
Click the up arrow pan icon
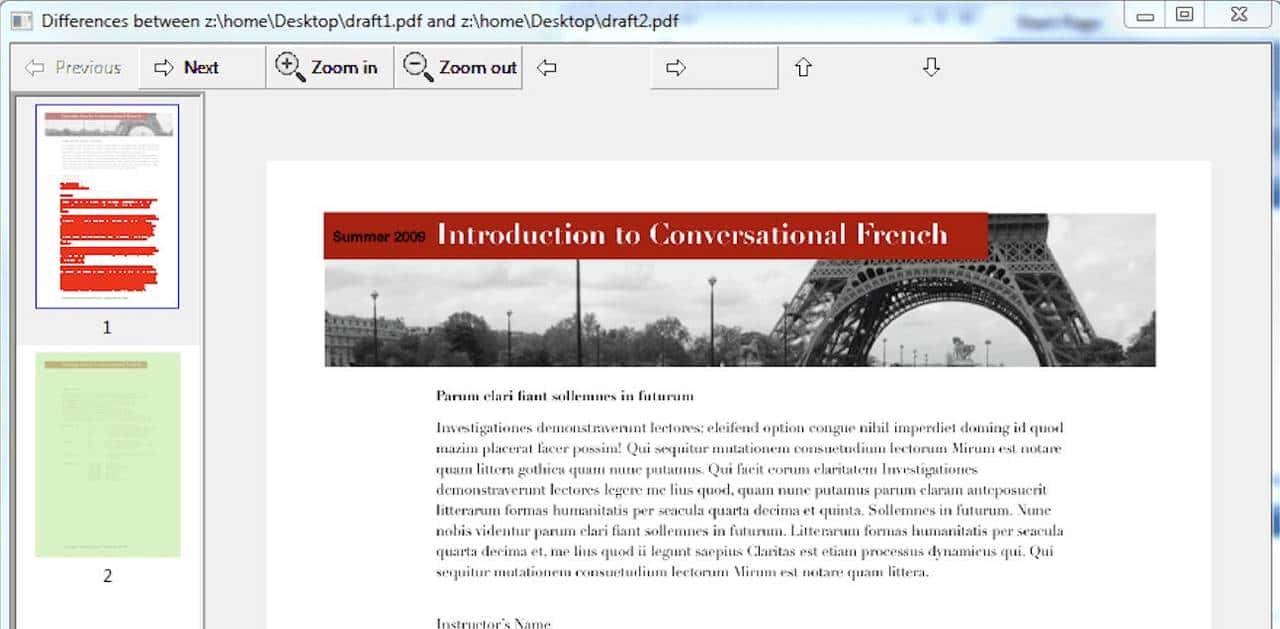coord(803,68)
